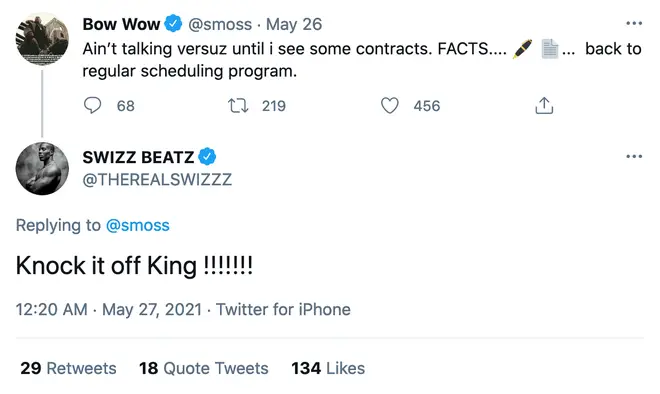
Task: Click the Twitter for iPhone source label
Action: click(x=283, y=309)
